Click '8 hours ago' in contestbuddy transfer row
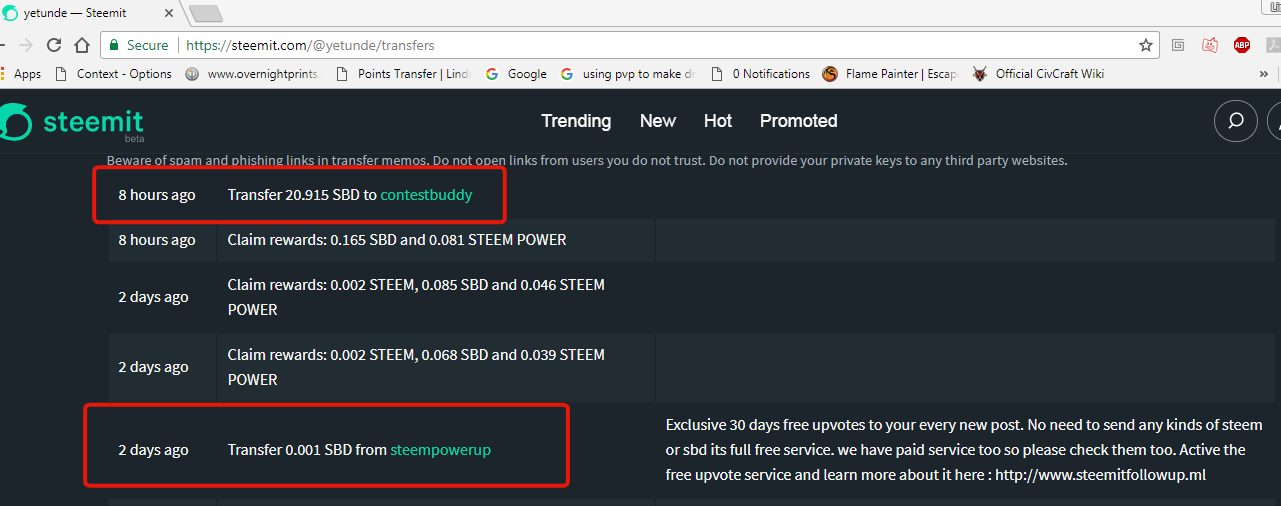This screenshot has width=1281, height=506. coord(157,195)
